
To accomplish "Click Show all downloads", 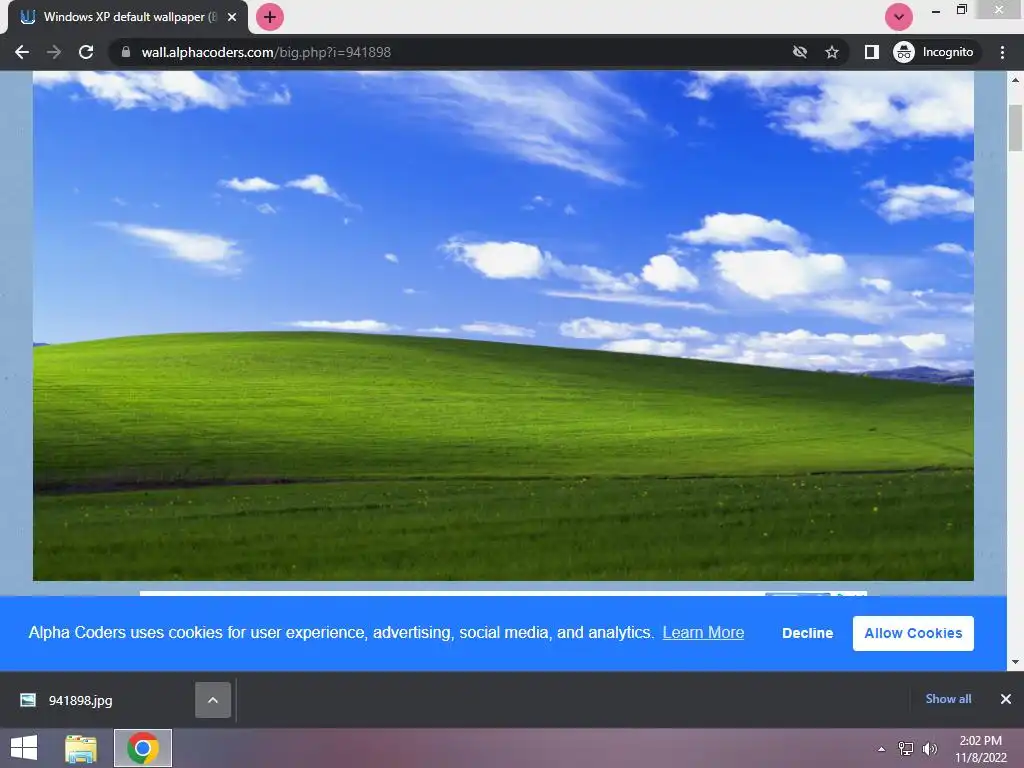I will click(x=948, y=699).
